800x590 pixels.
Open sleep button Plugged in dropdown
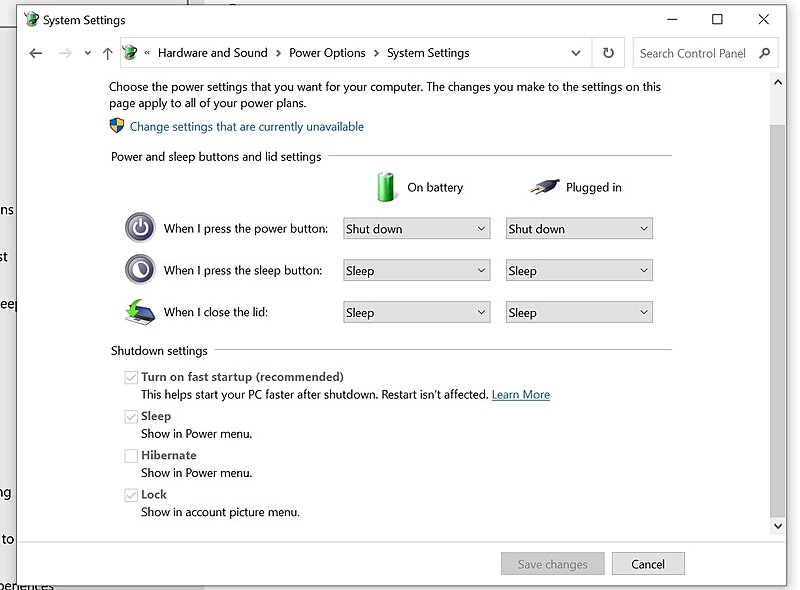pyautogui.click(x=579, y=271)
